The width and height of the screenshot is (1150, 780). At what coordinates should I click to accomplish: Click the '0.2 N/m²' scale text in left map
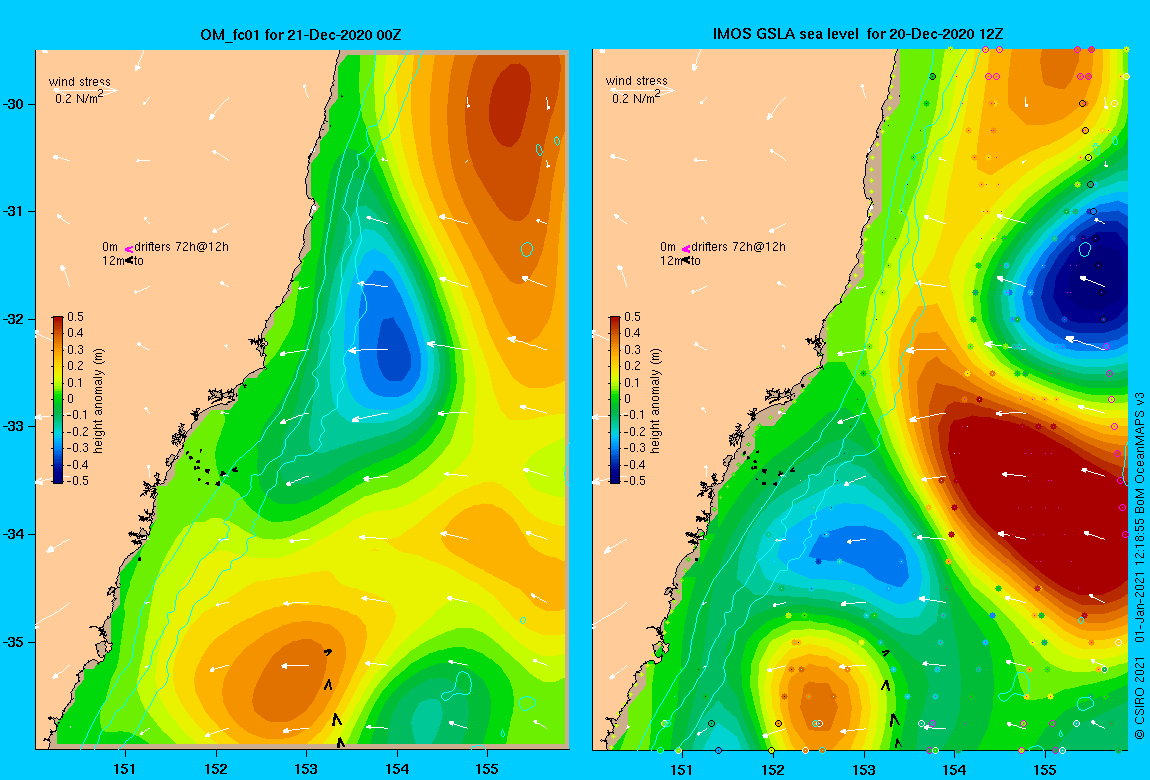coord(79,98)
